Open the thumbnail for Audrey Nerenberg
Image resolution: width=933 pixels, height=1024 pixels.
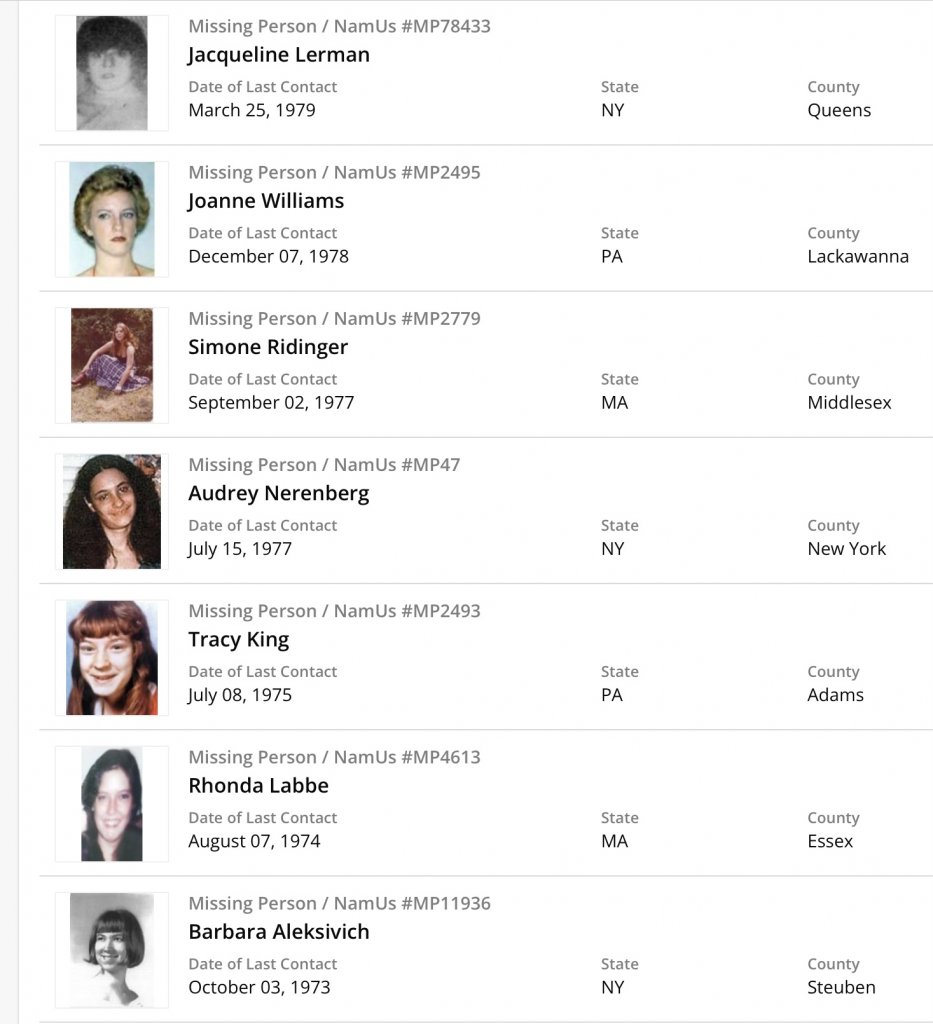coord(112,511)
